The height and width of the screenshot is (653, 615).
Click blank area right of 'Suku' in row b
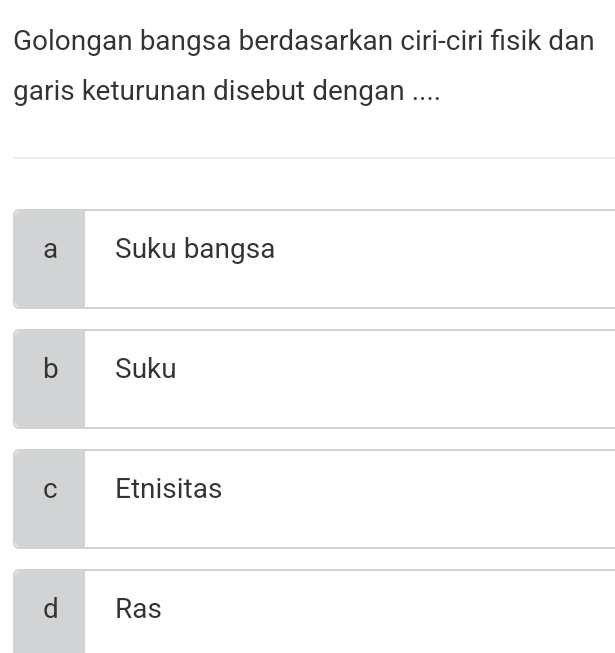(x=400, y=379)
